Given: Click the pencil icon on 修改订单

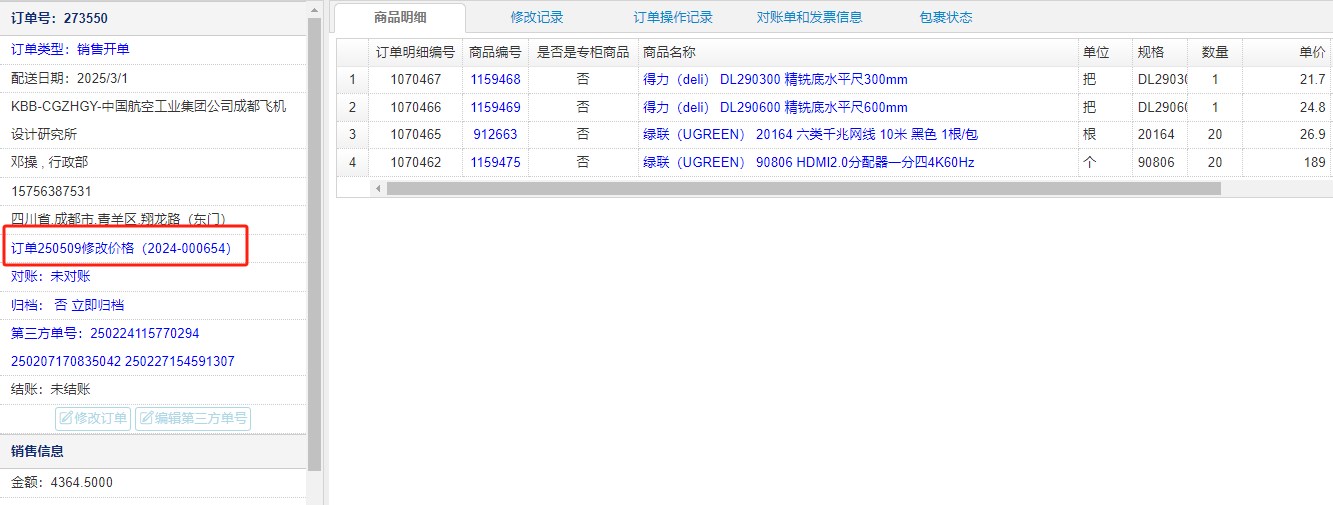Looking at the screenshot, I should [66, 418].
